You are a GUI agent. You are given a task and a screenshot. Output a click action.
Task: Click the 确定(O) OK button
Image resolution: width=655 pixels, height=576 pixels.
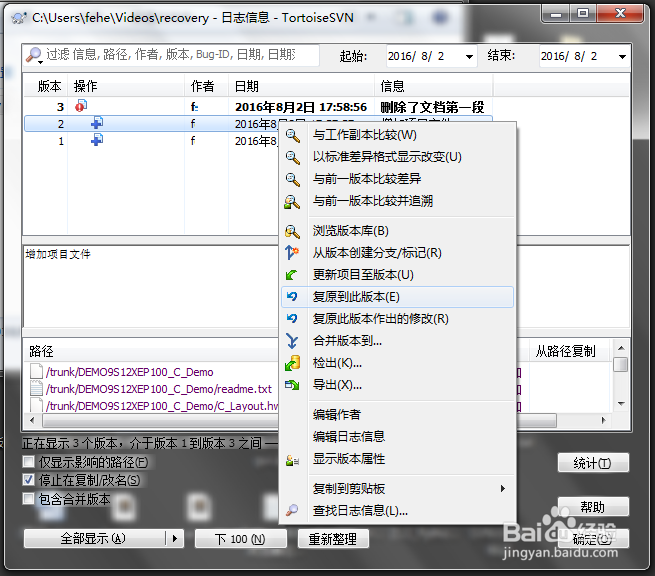point(593,539)
